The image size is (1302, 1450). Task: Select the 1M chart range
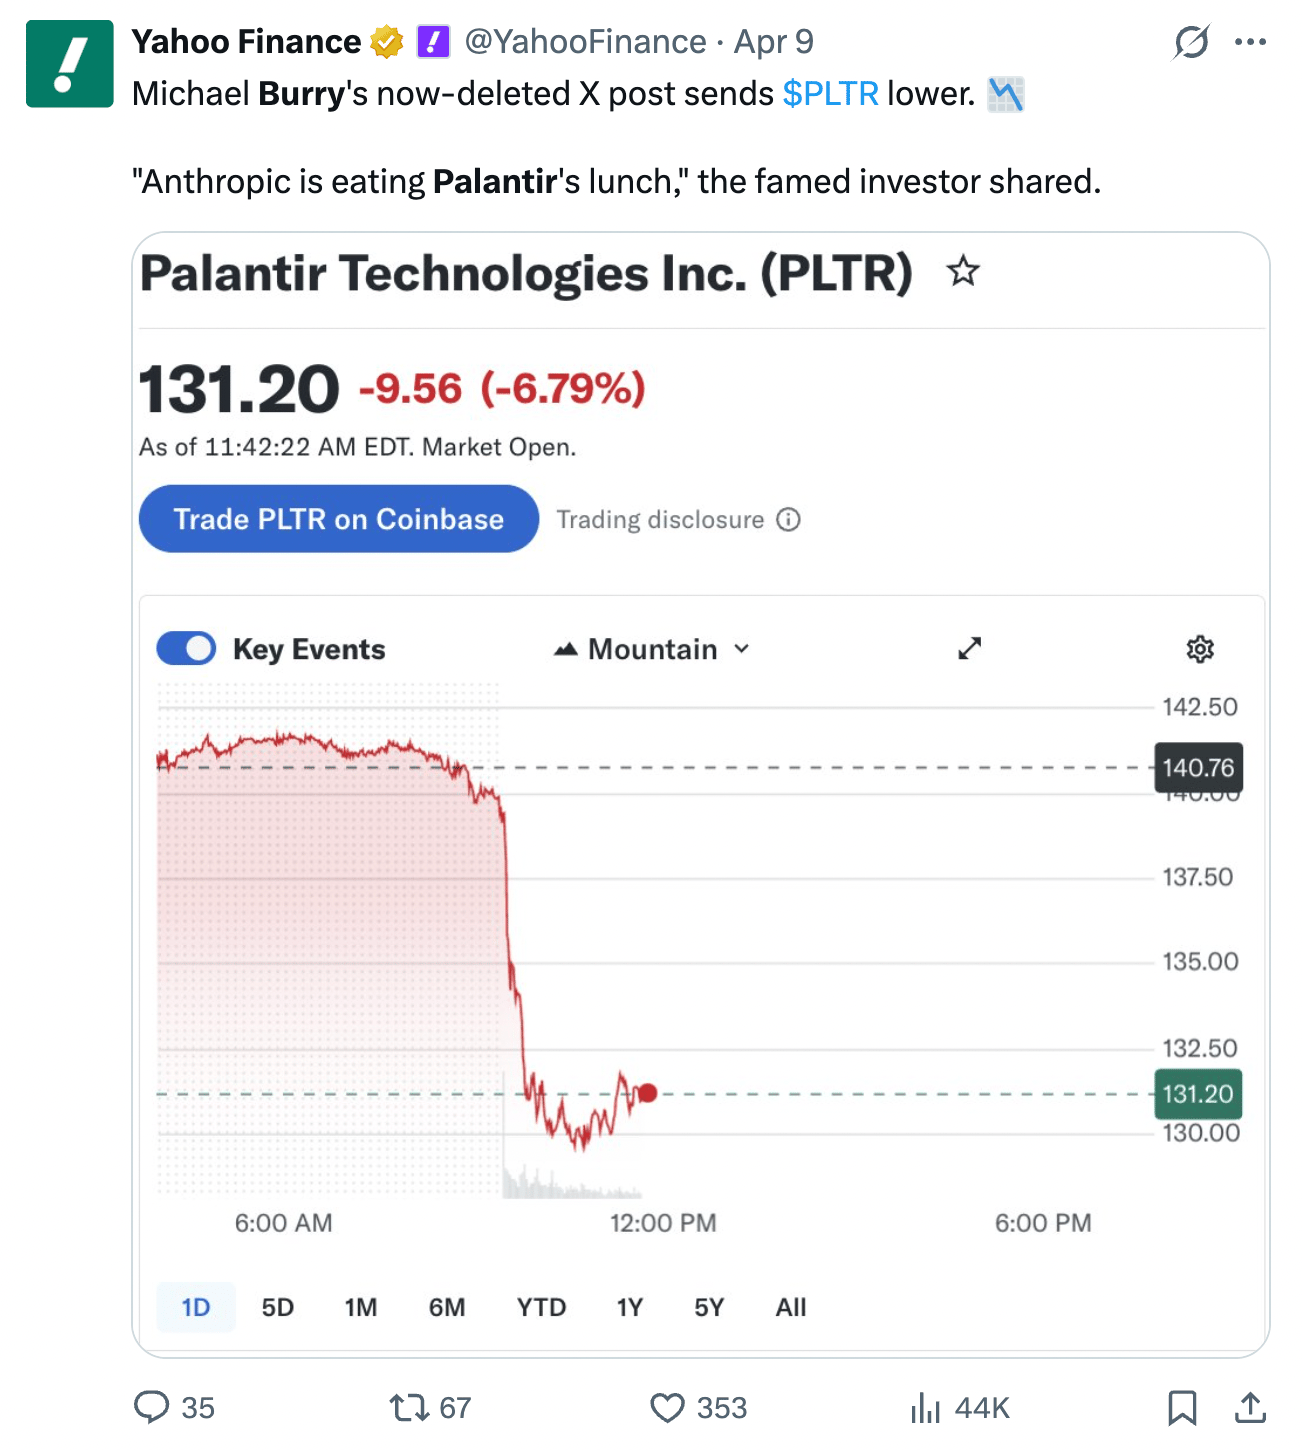[360, 1307]
